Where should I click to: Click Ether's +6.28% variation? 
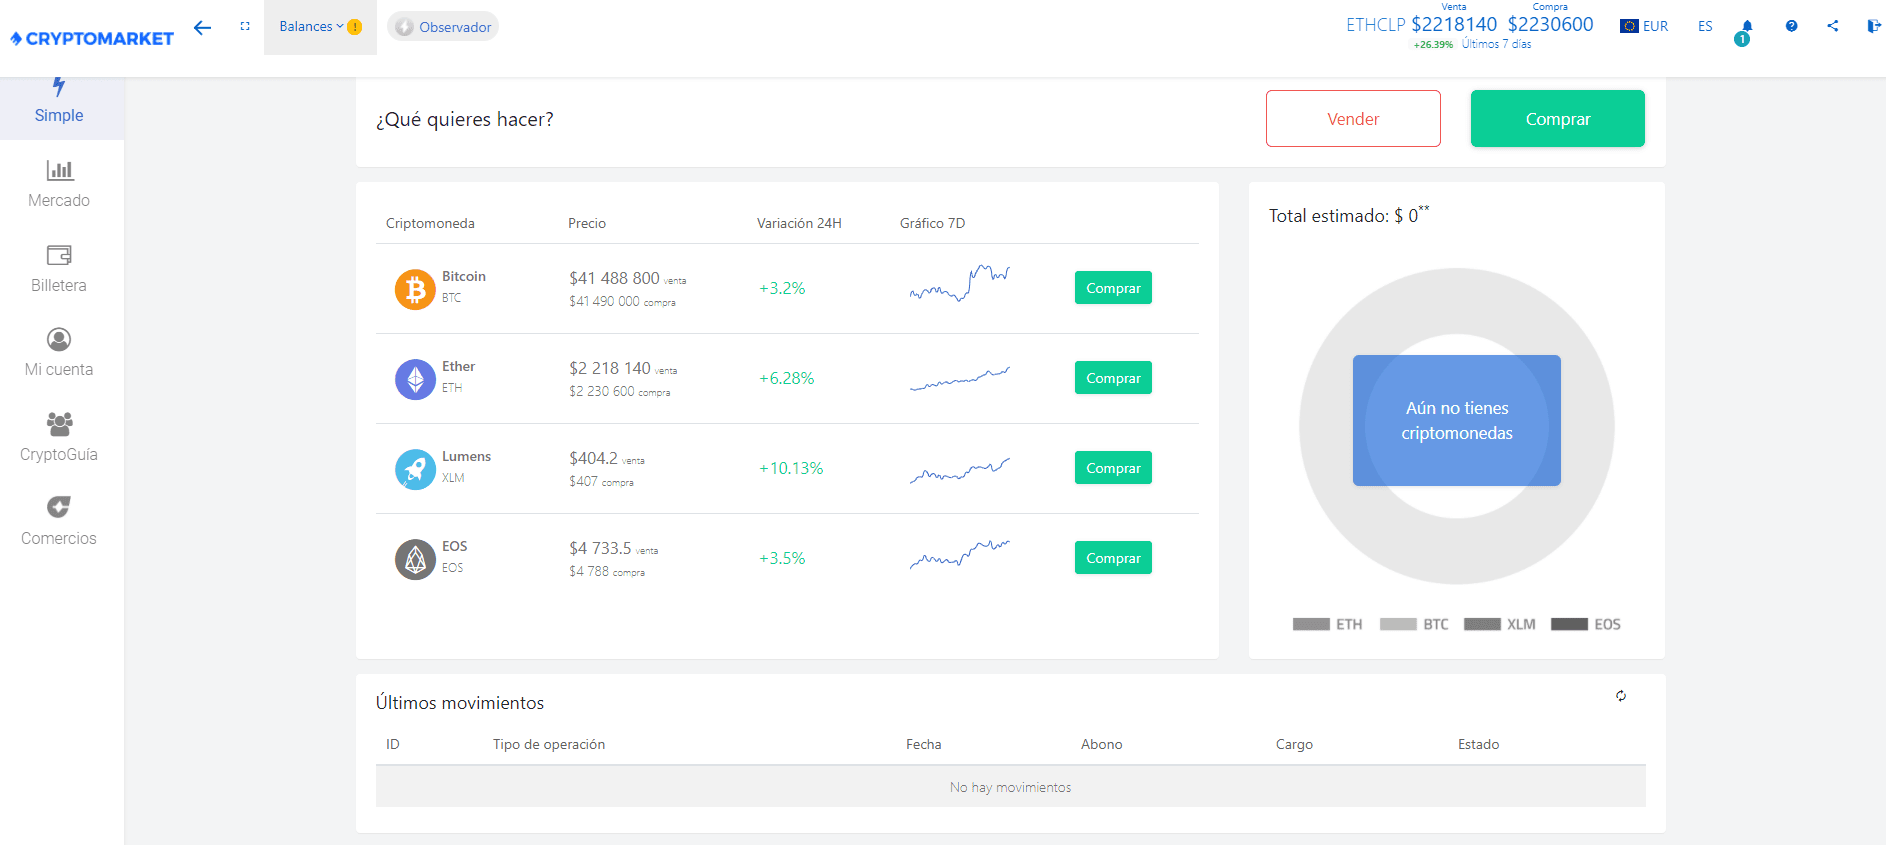[787, 378]
